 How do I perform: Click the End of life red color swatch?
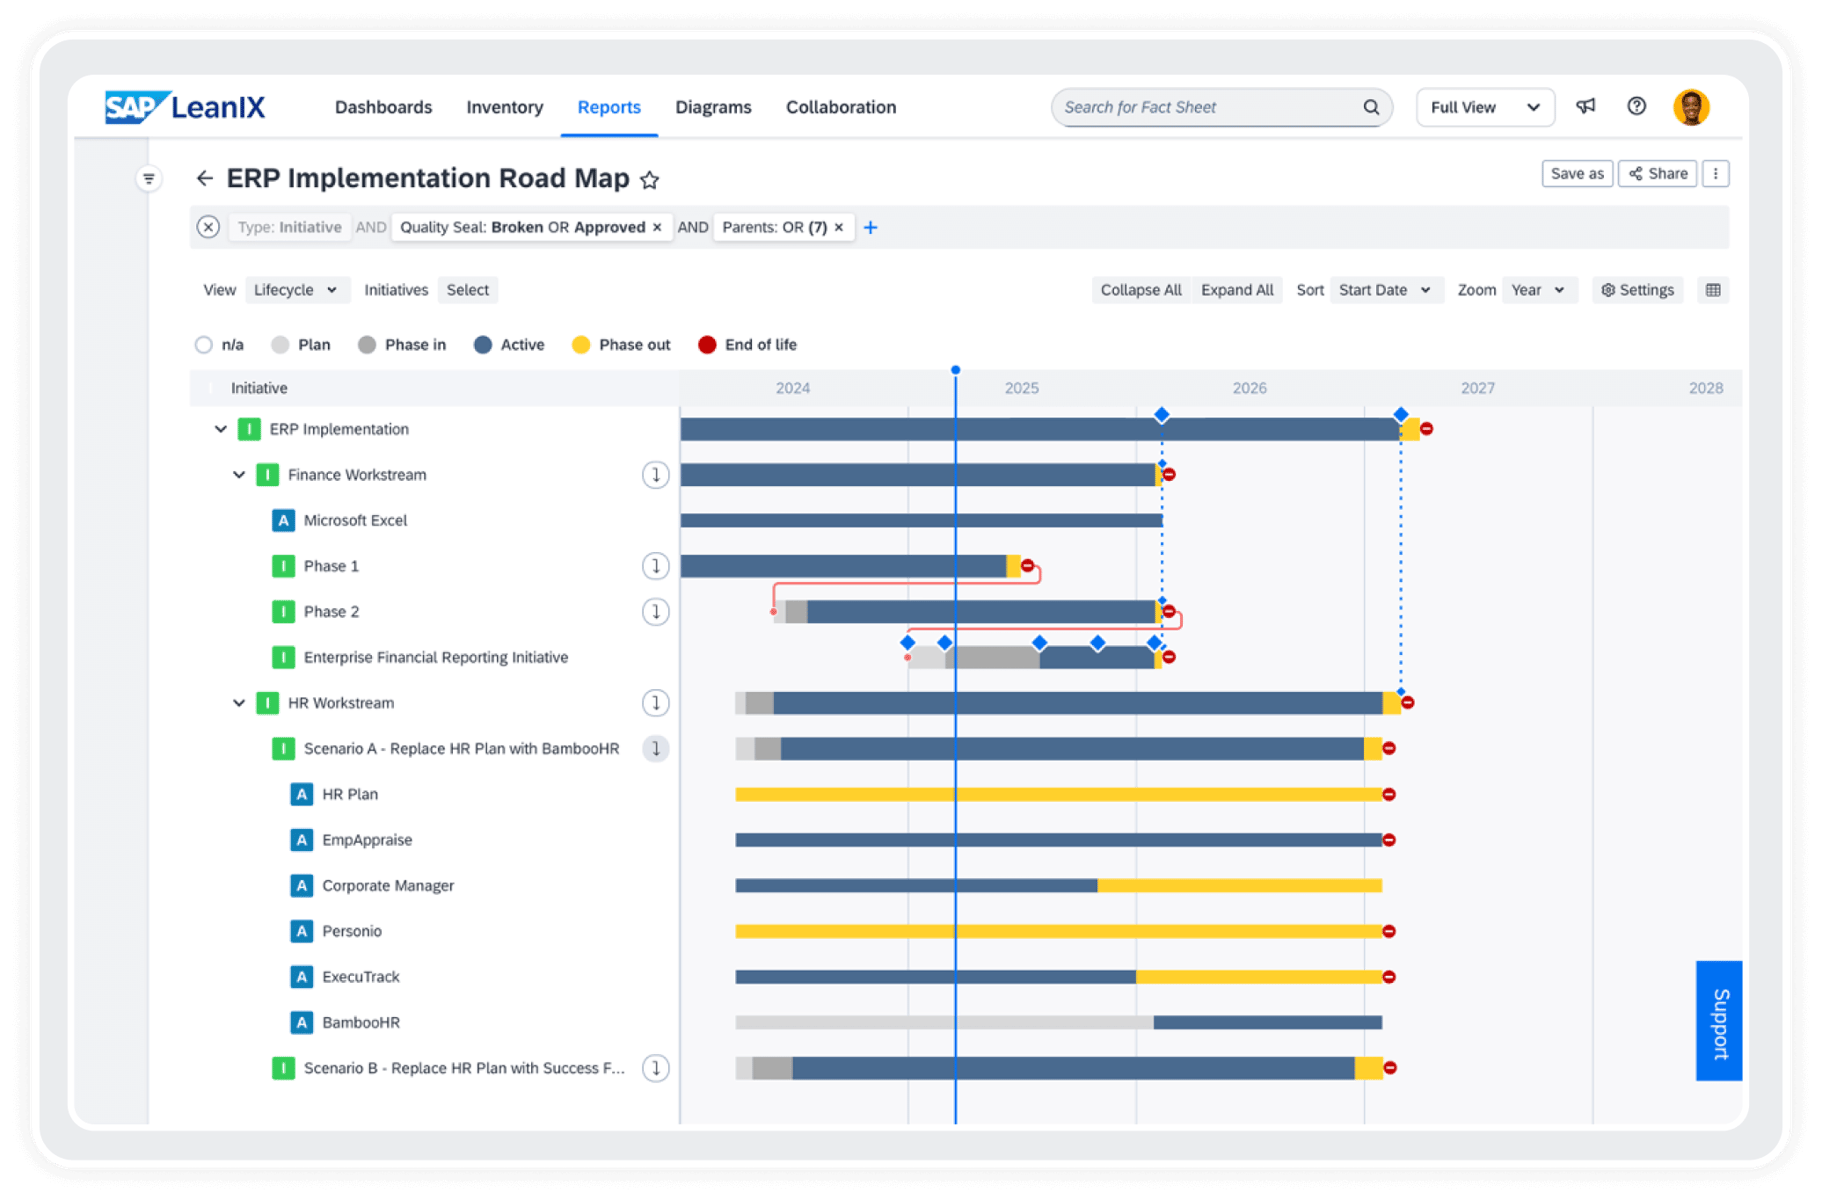709,344
